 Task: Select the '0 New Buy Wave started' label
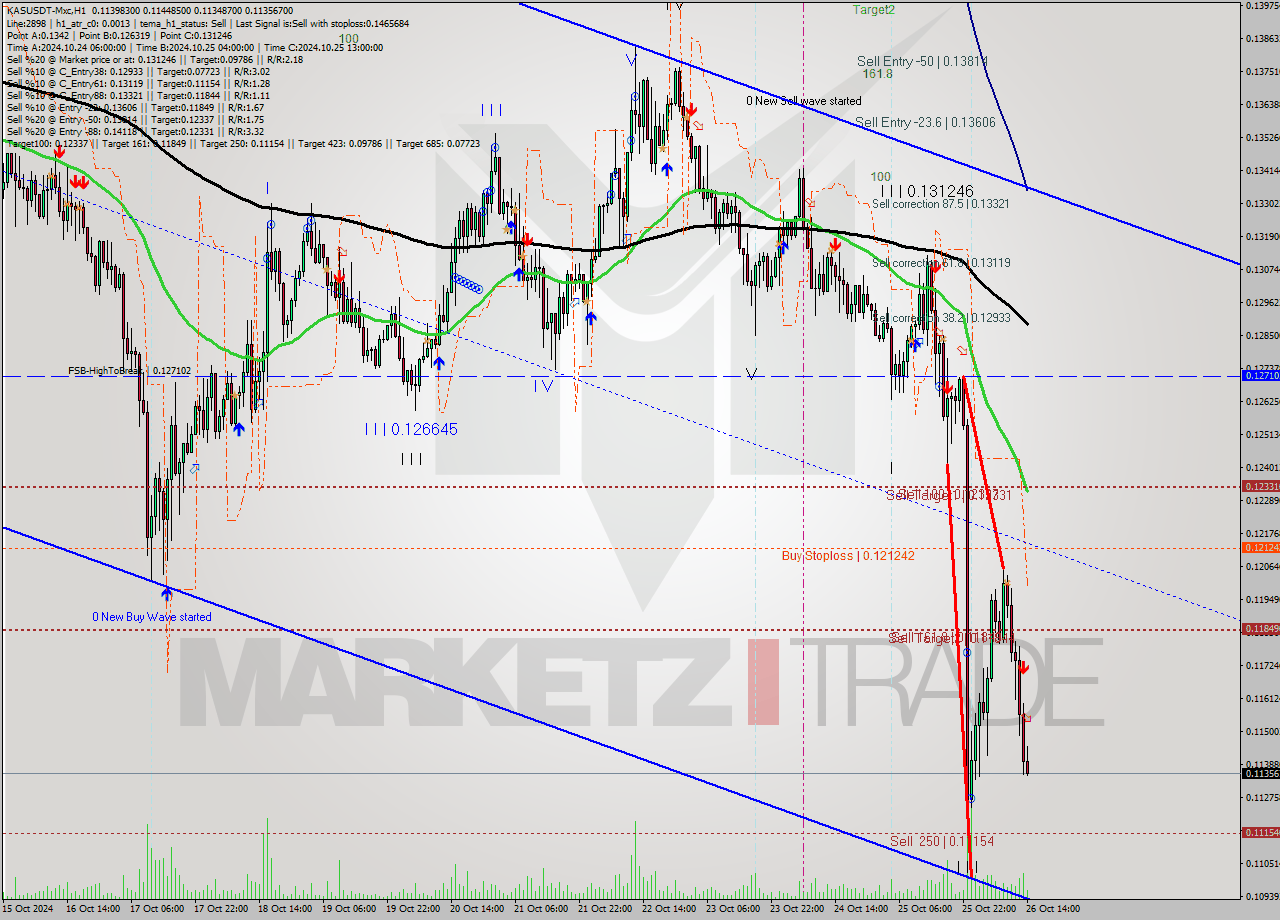click(152, 617)
